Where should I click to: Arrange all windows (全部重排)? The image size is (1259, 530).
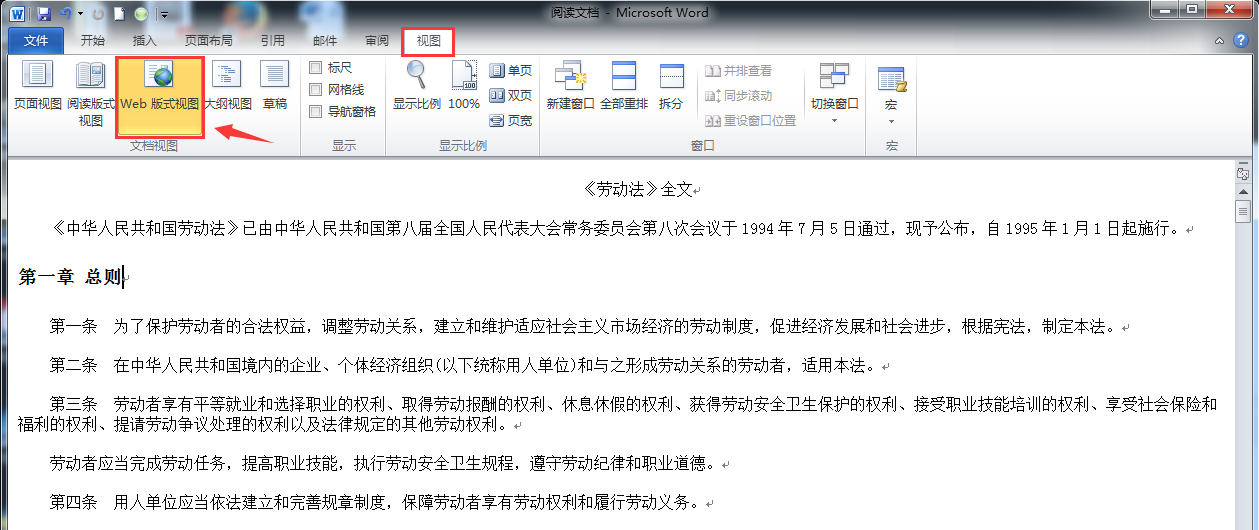[624, 87]
